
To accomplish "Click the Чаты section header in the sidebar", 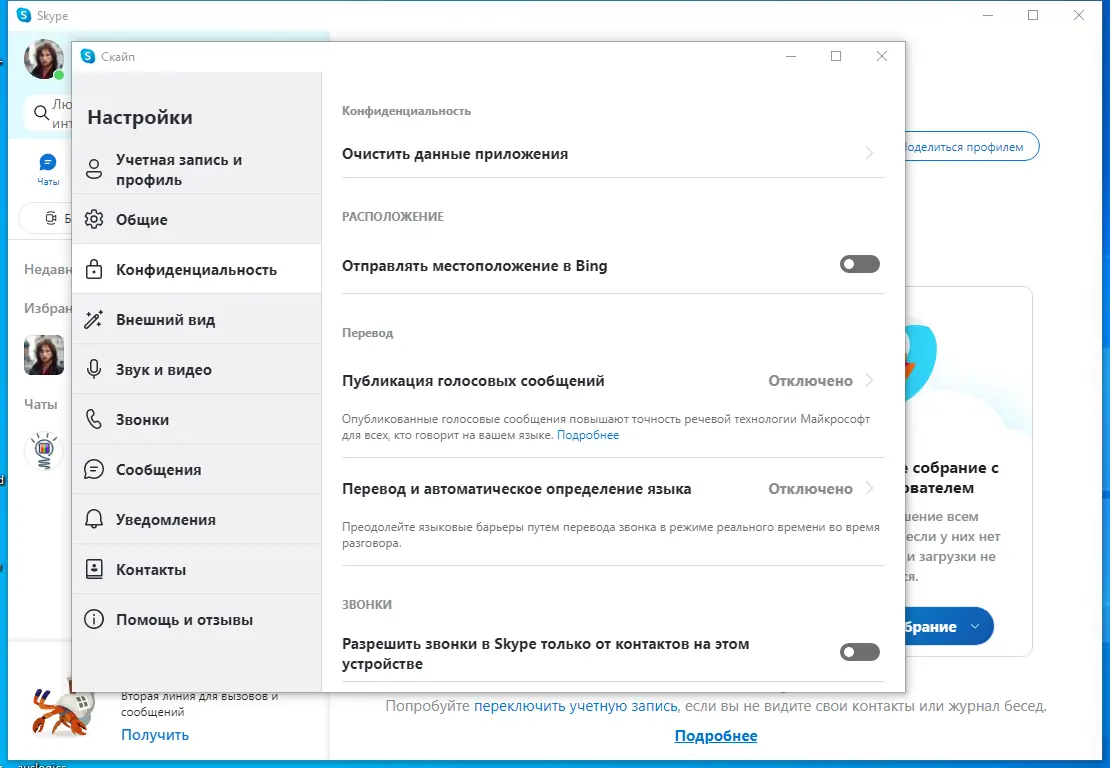I will point(41,404).
